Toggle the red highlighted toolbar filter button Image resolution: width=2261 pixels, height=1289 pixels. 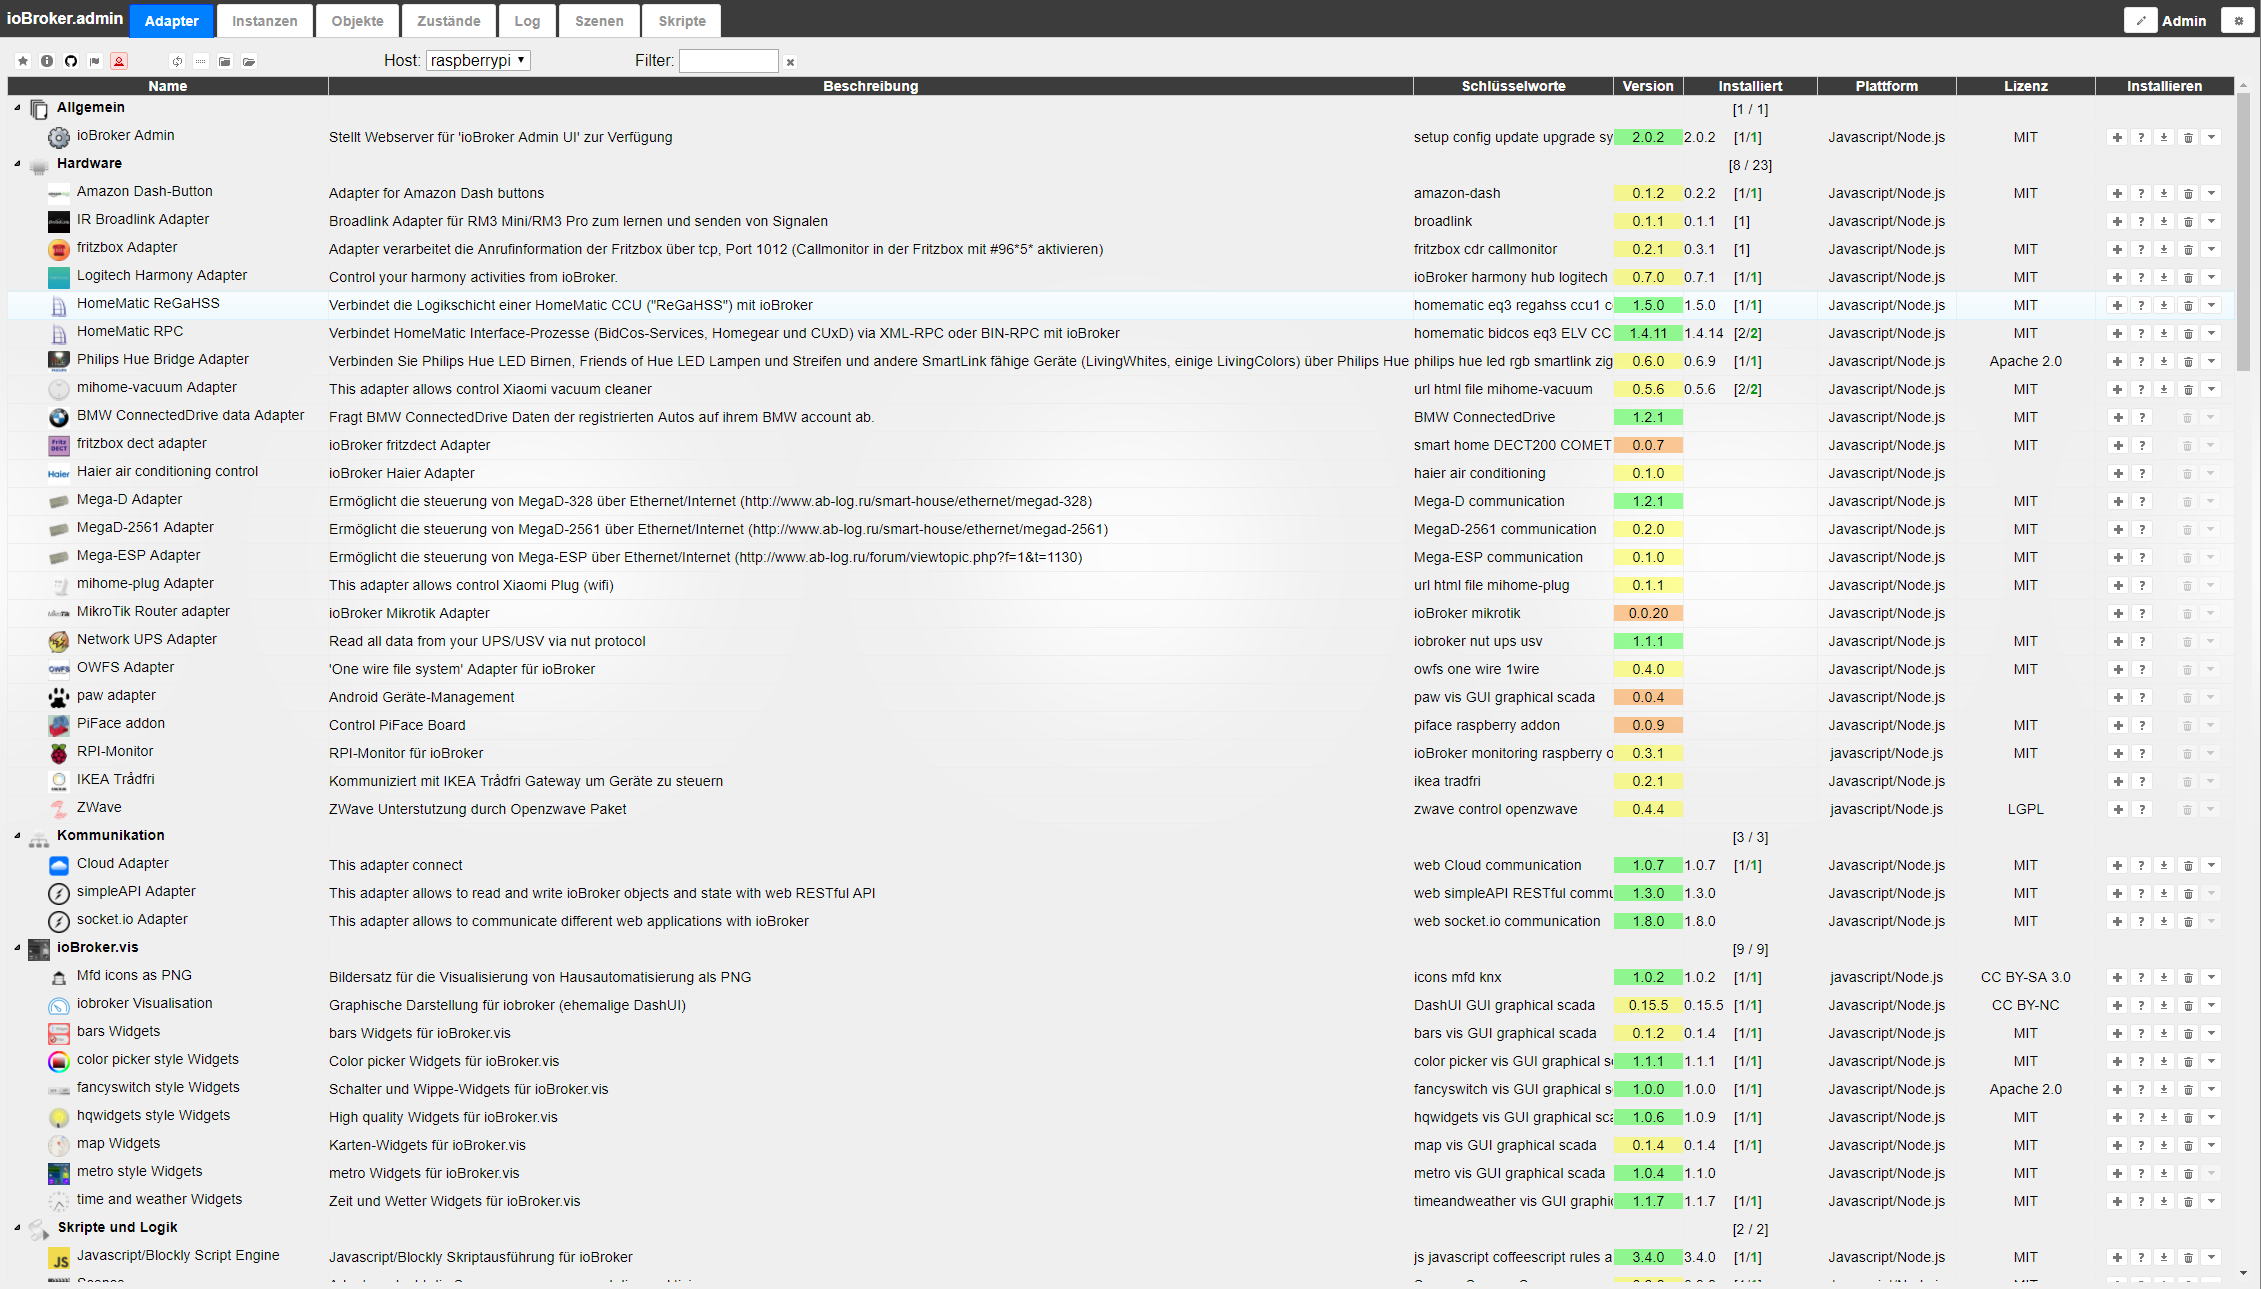[119, 61]
